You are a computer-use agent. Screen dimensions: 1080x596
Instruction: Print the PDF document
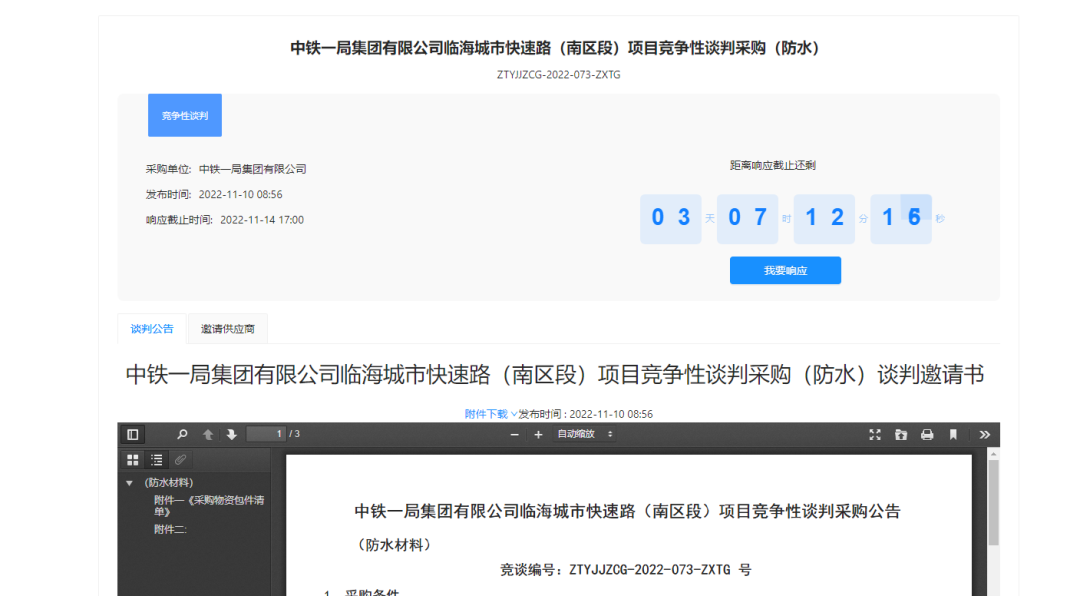tap(927, 434)
